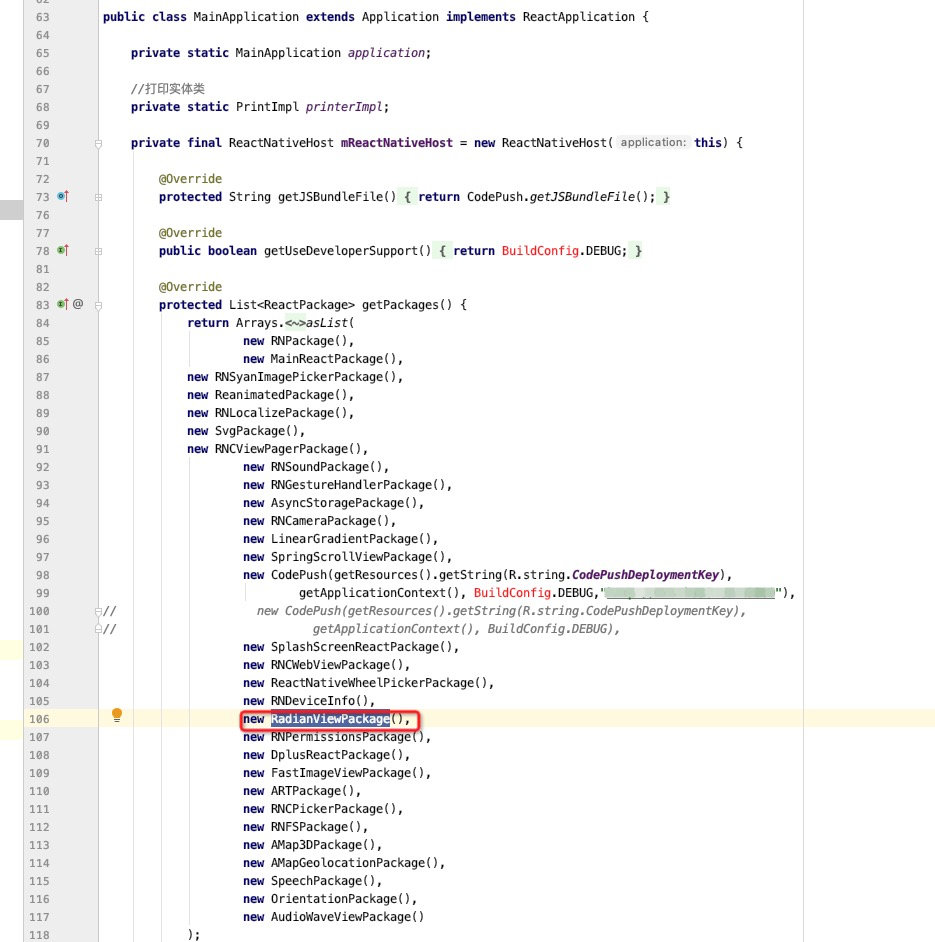Viewport: 935px width, 942px height.
Task: Click RNPermissionsPackage() on line 107
Action: [x=347, y=737]
